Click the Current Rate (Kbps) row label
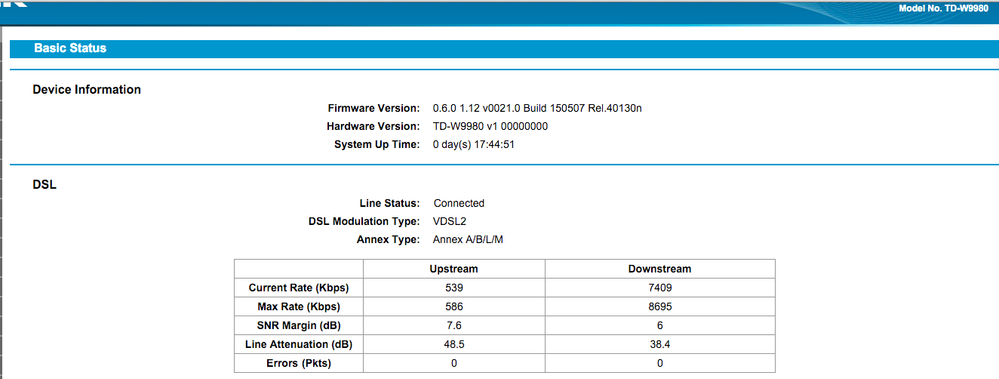 [299, 287]
